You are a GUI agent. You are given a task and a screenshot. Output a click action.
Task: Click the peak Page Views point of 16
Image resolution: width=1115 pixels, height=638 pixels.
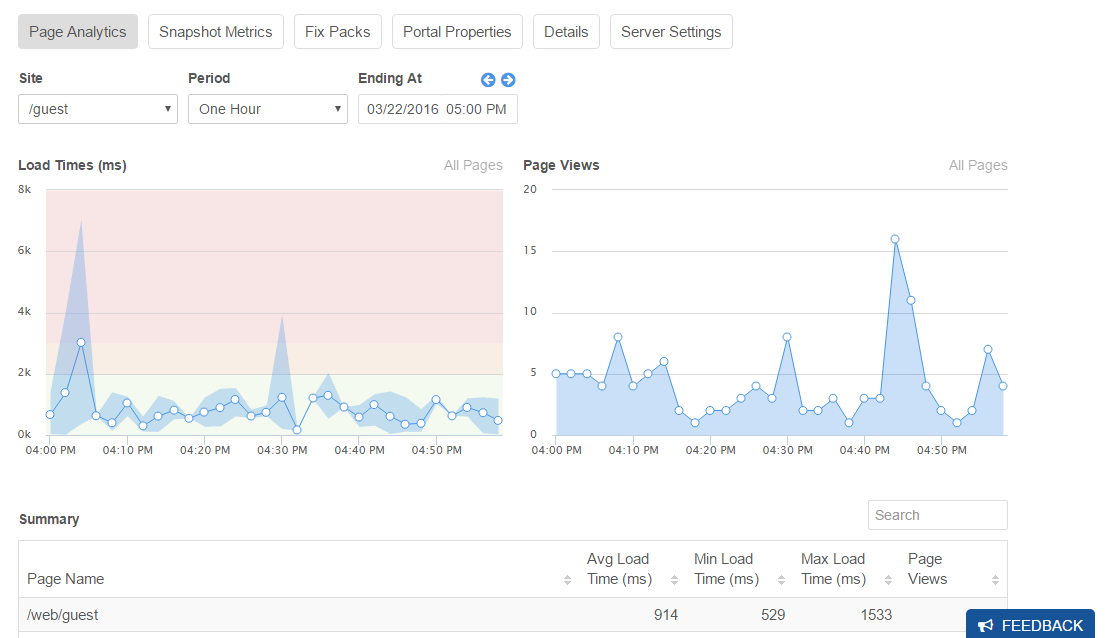[x=895, y=240]
